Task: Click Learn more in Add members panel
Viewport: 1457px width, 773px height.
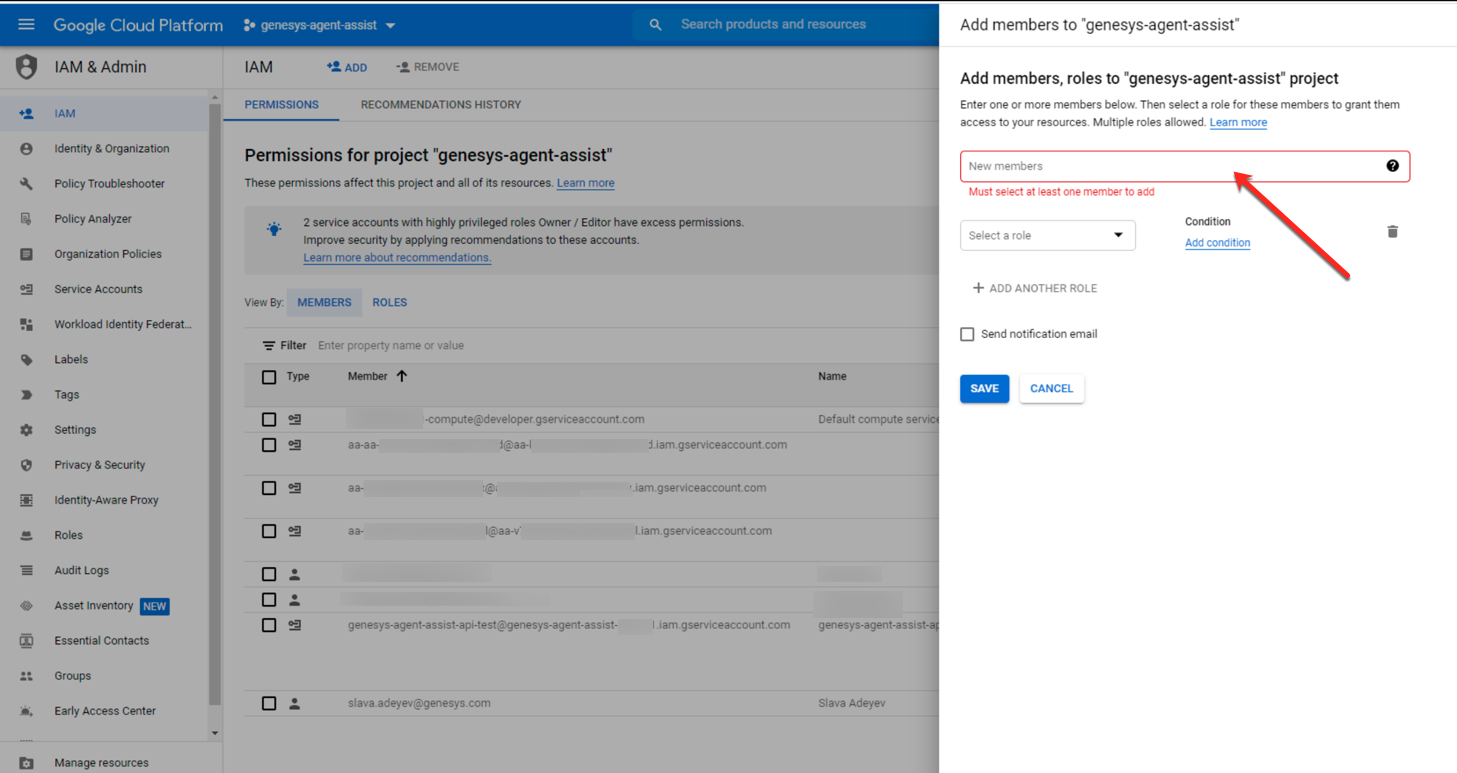Action: 1238,123
